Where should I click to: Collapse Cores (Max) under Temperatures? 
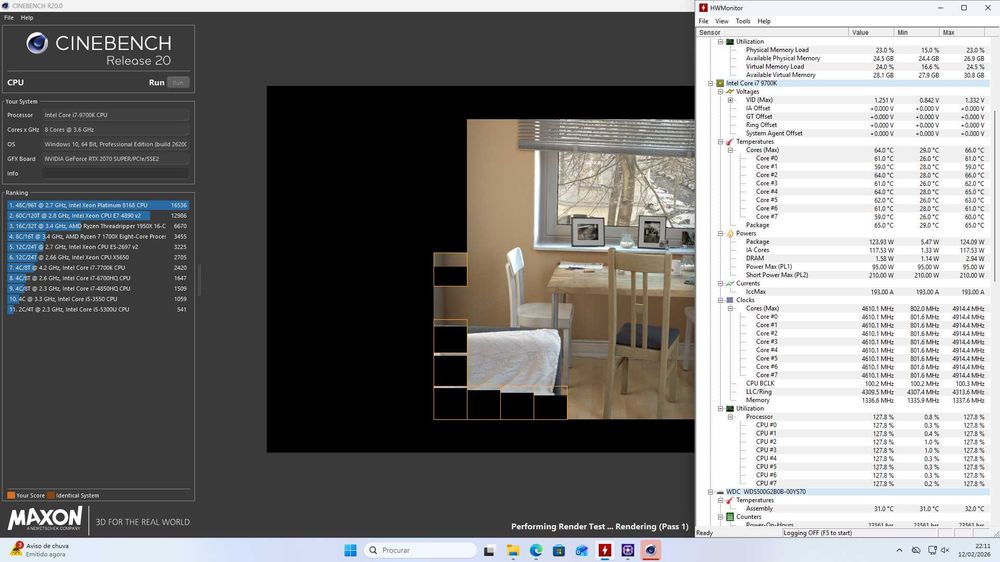(x=731, y=150)
